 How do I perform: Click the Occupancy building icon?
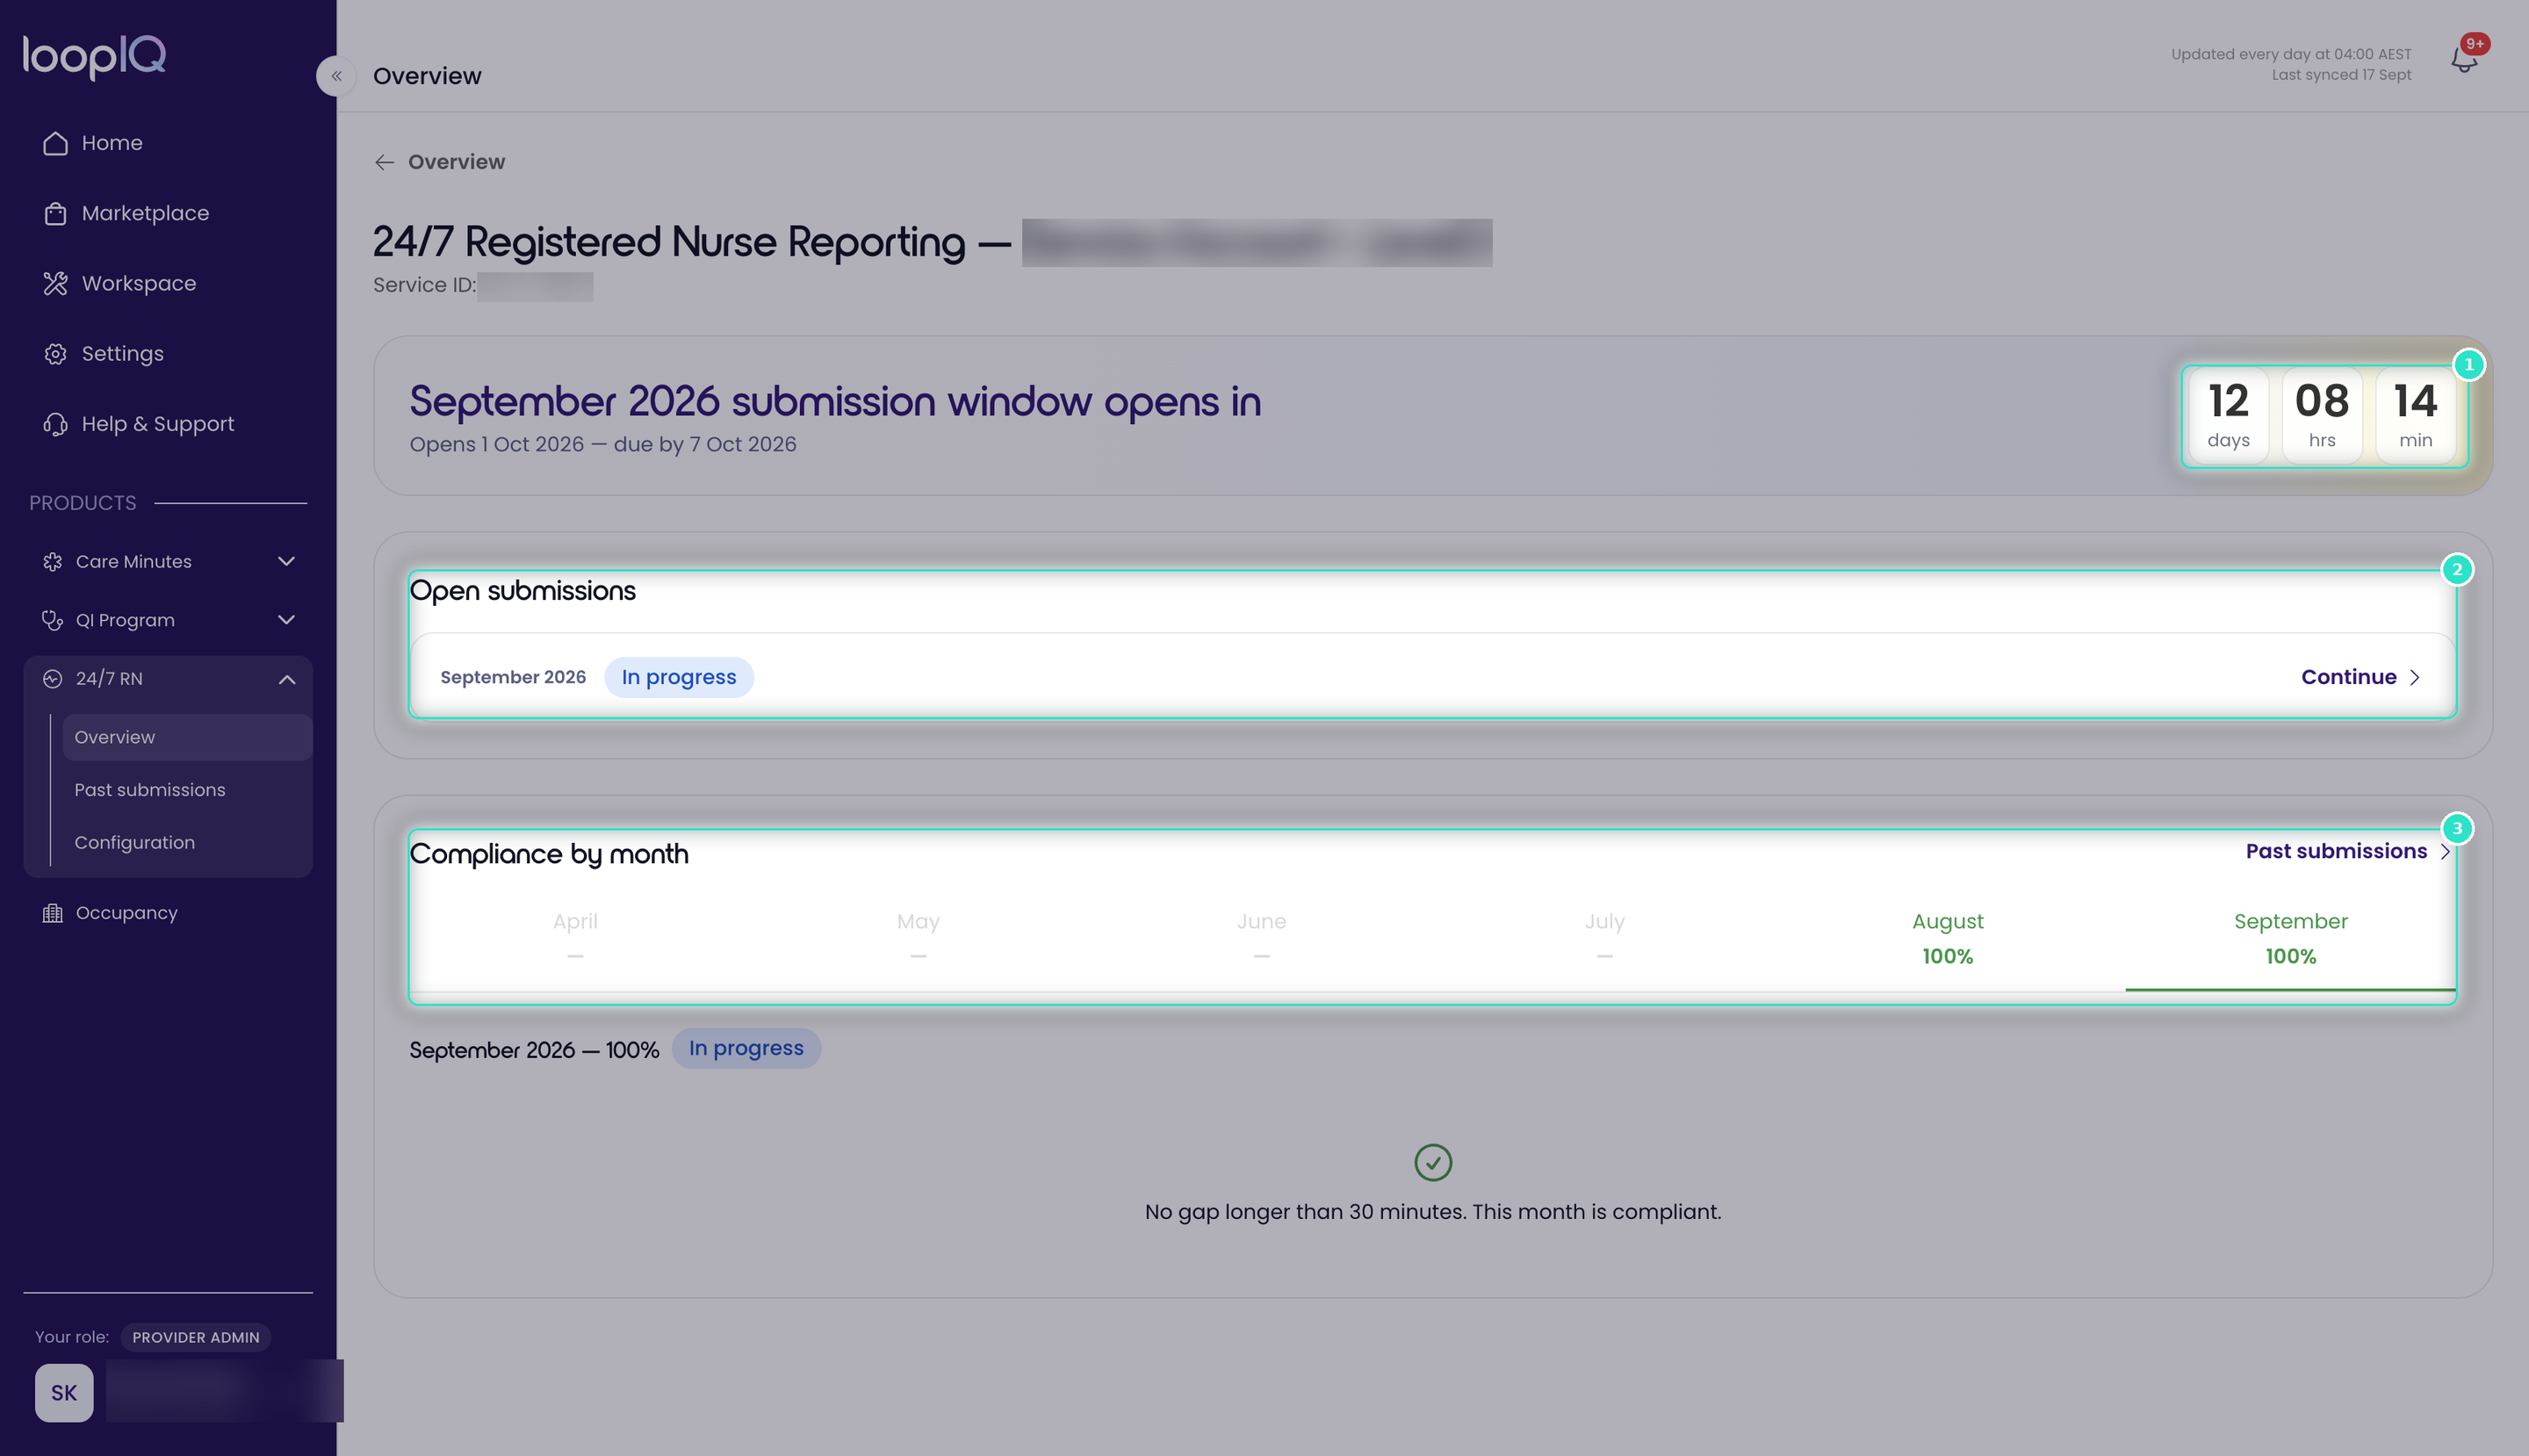(53, 913)
